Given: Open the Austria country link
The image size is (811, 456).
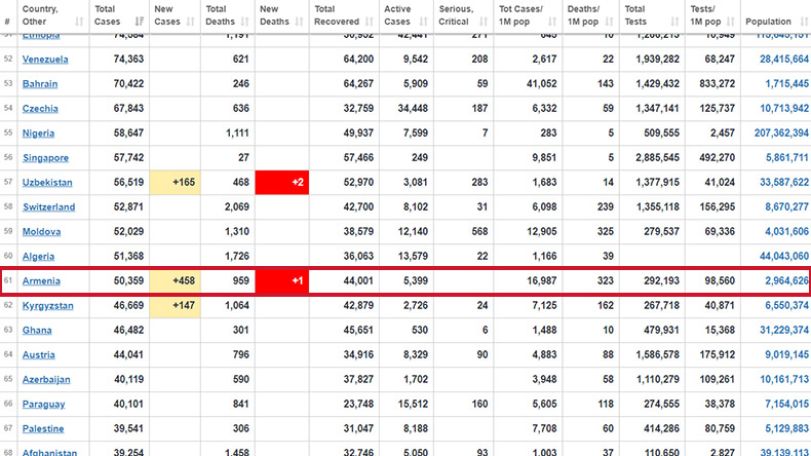Looking at the screenshot, I should click(38, 355).
